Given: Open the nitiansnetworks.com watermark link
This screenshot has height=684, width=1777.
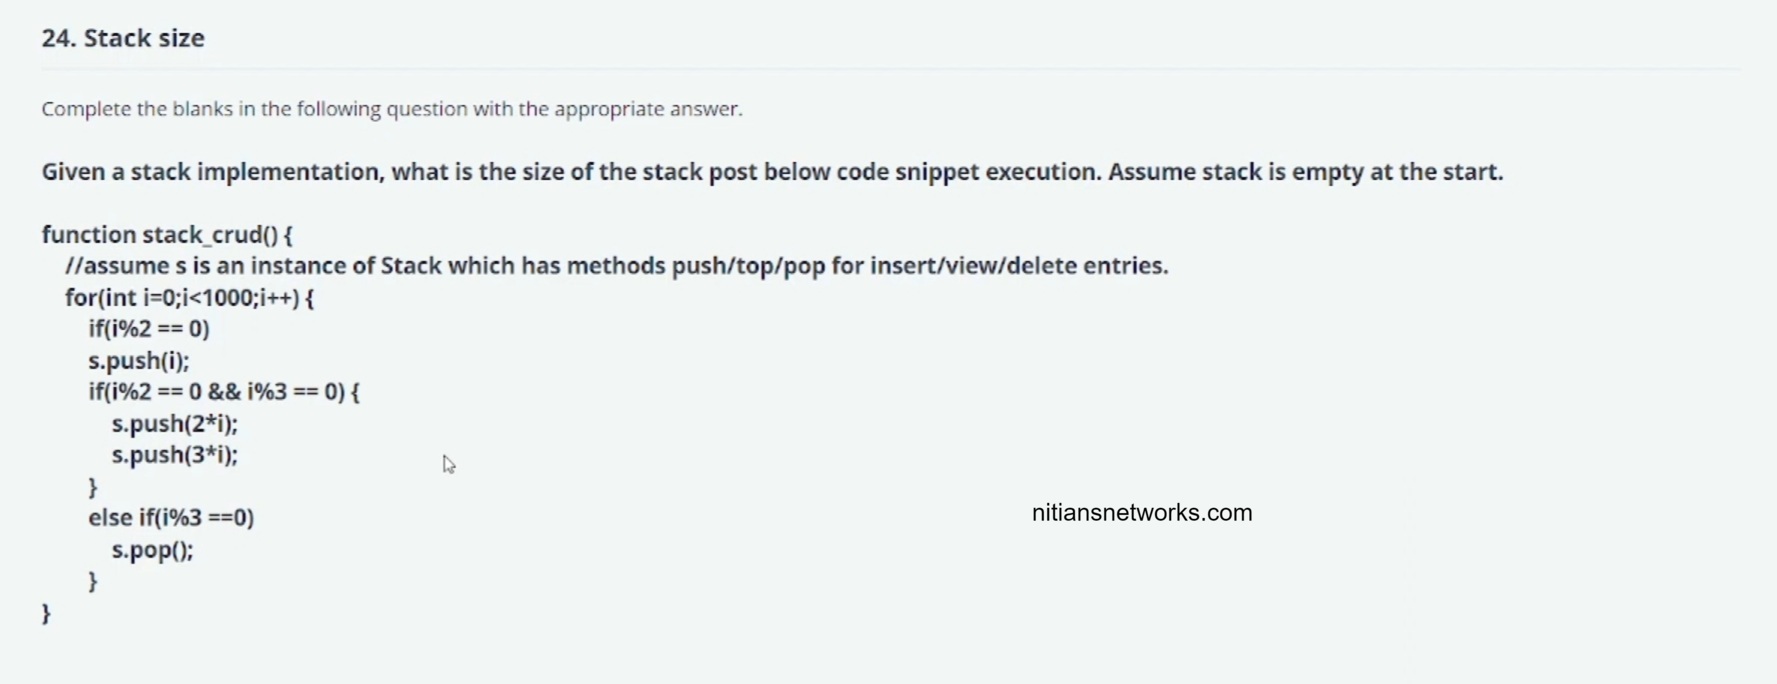Looking at the screenshot, I should (x=1141, y=513).
